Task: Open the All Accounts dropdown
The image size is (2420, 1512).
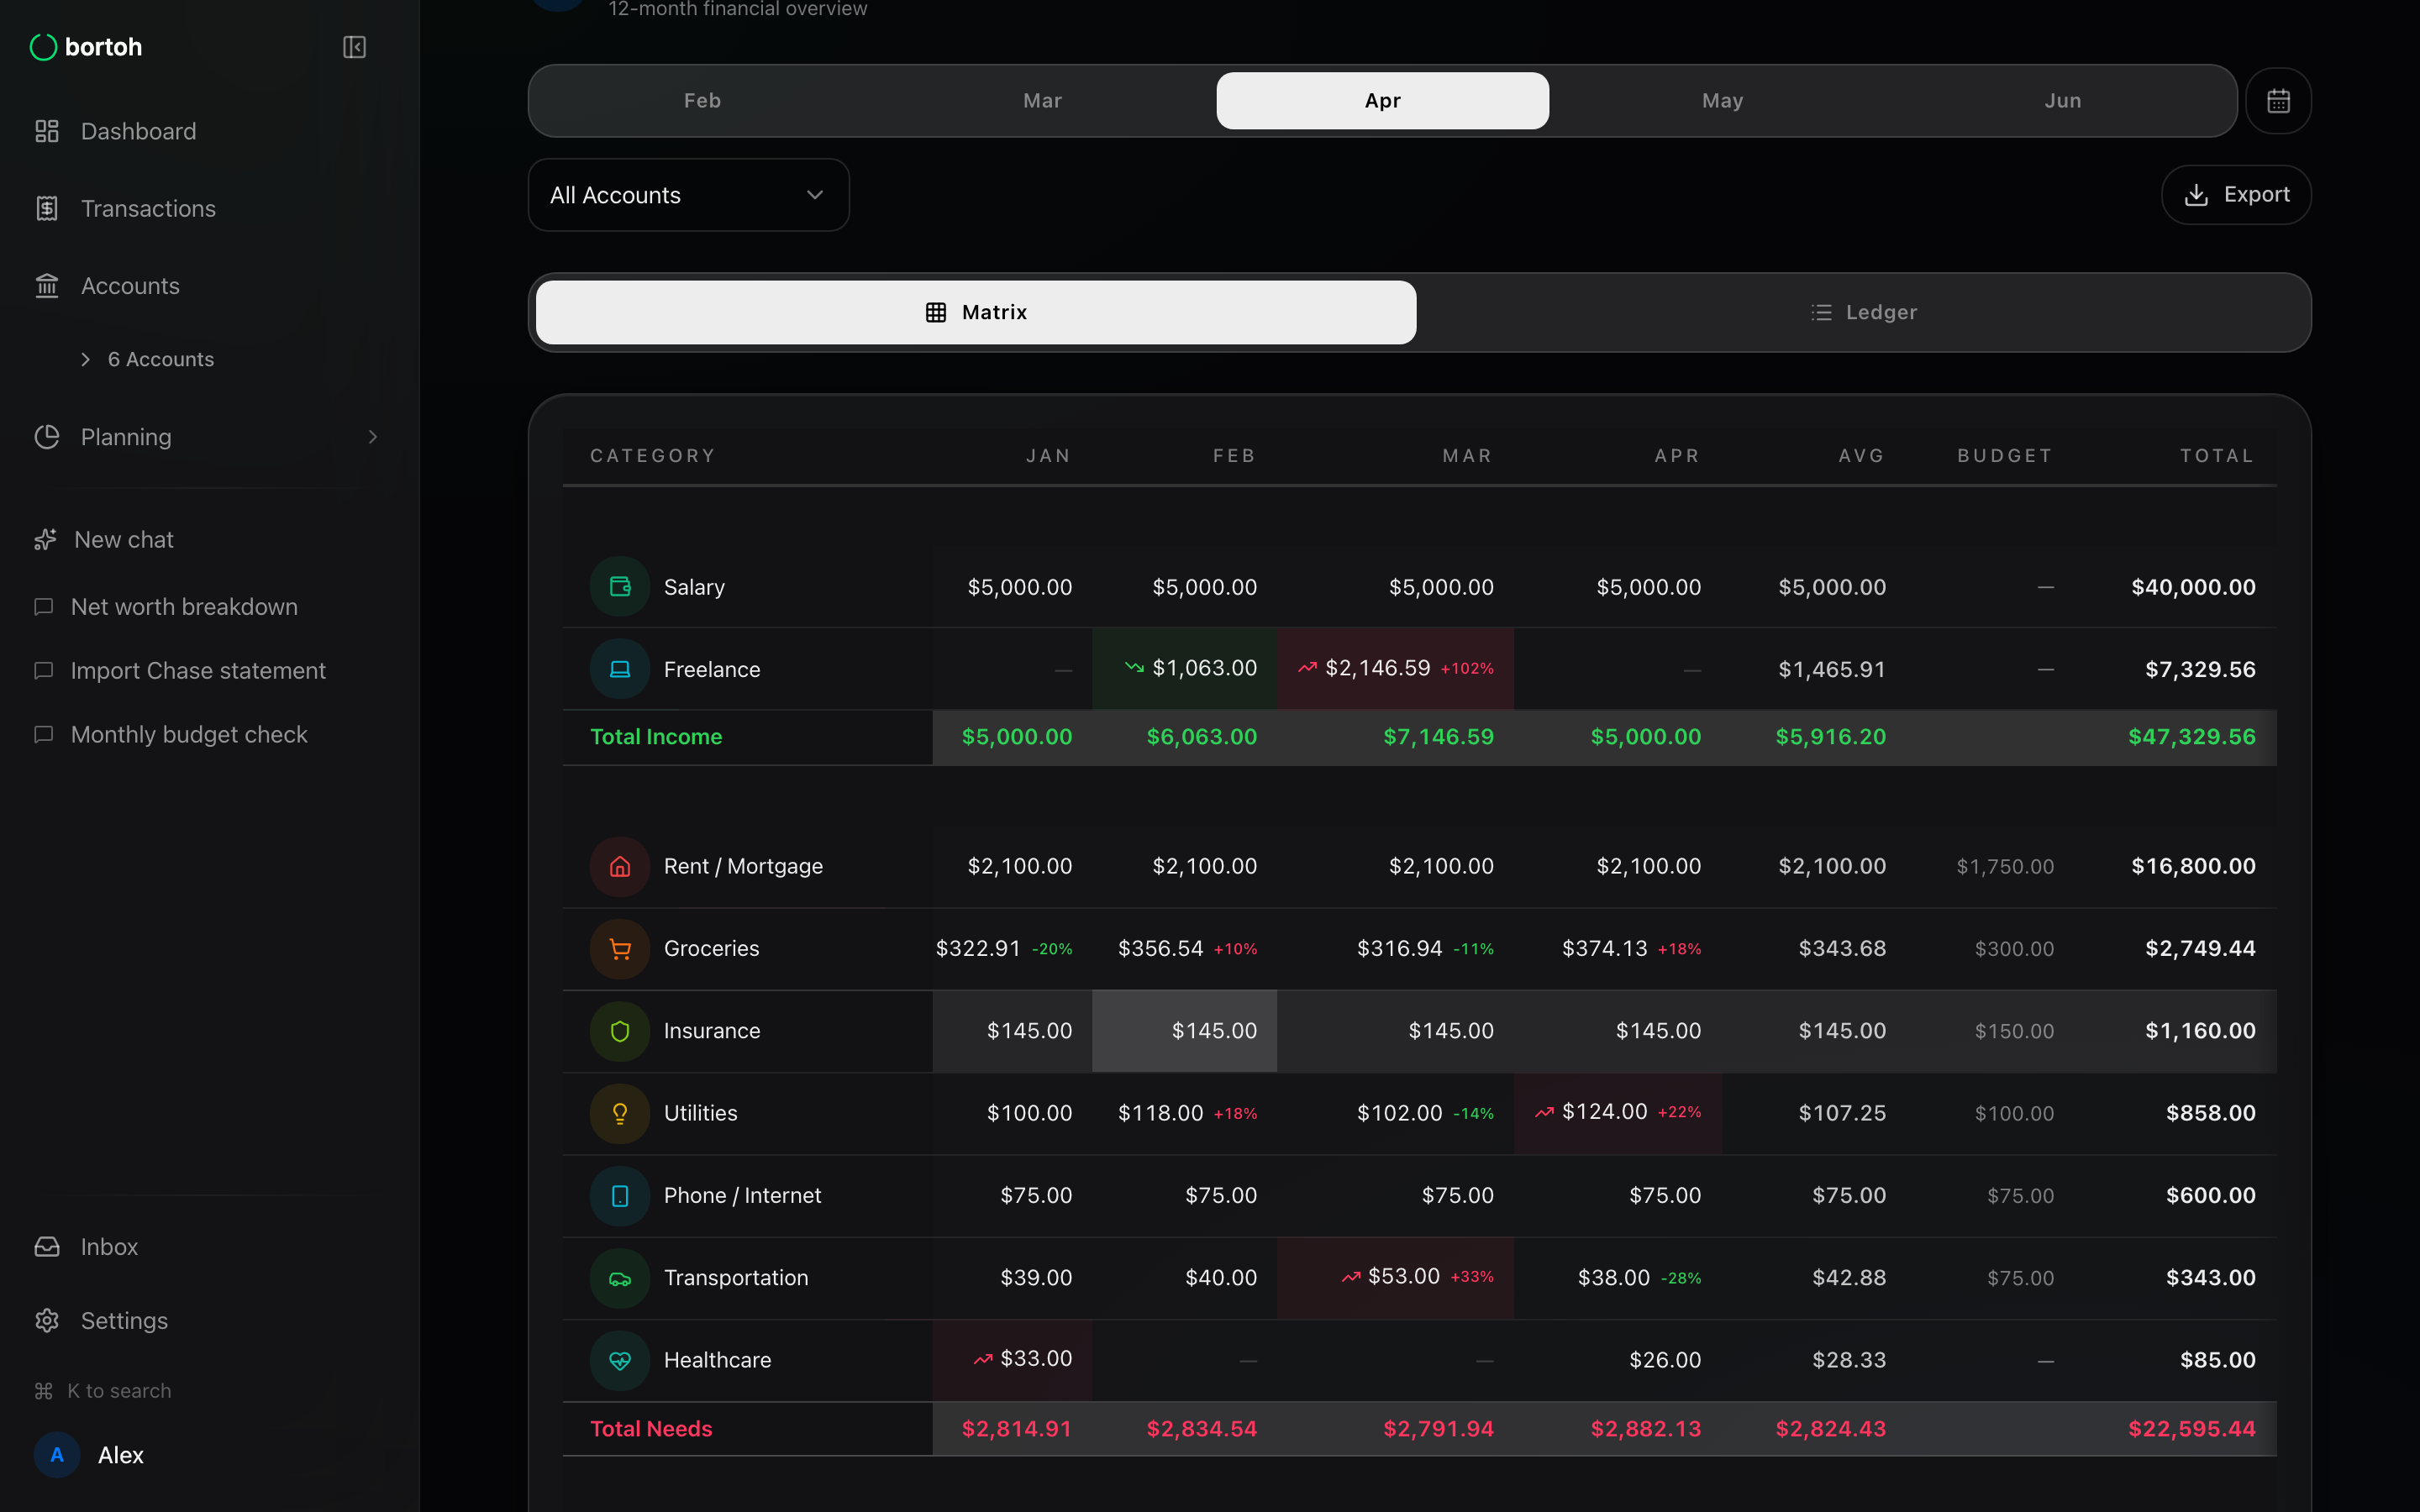Action: coord(688,195)
